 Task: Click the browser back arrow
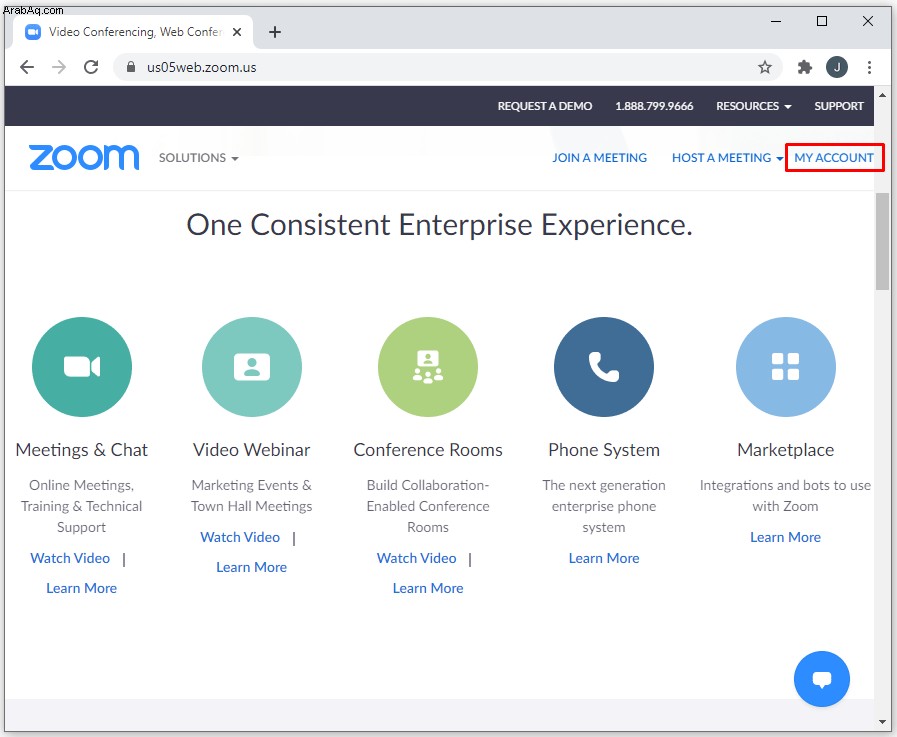(27, 67)
